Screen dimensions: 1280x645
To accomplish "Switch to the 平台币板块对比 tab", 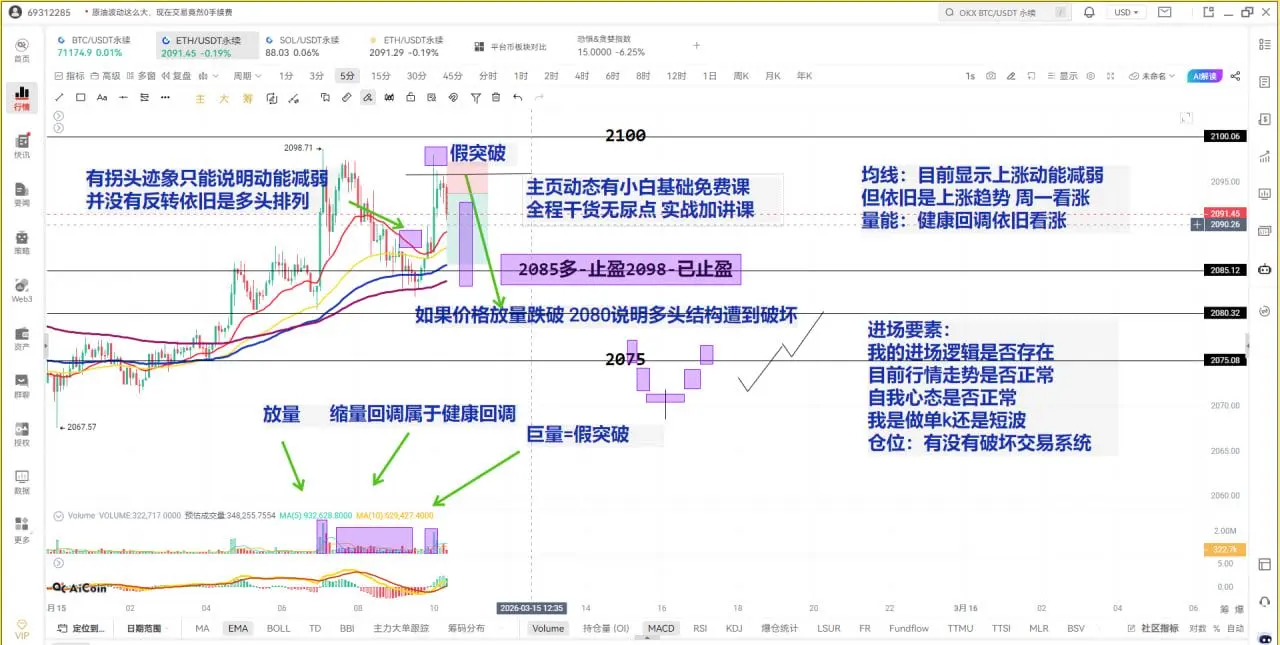I will click(x=510, y=46).
